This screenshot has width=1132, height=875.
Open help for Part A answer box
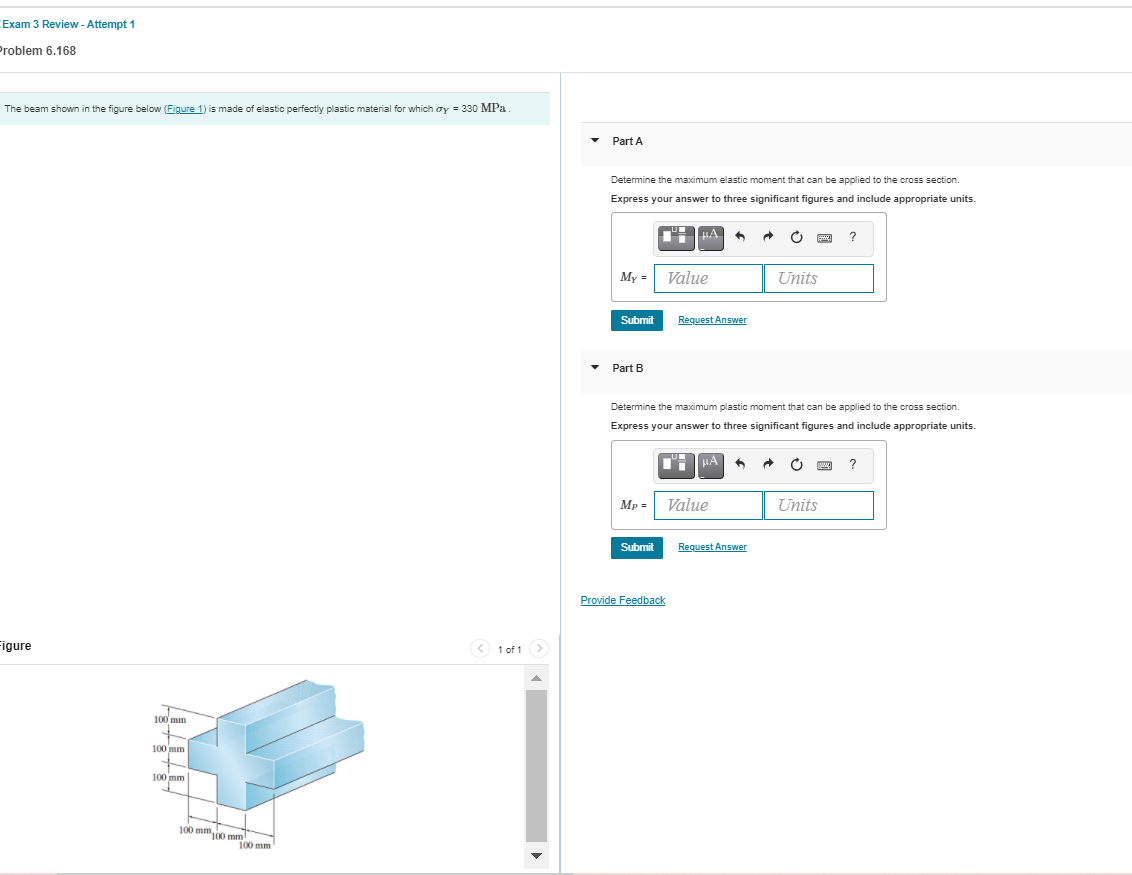853,237
